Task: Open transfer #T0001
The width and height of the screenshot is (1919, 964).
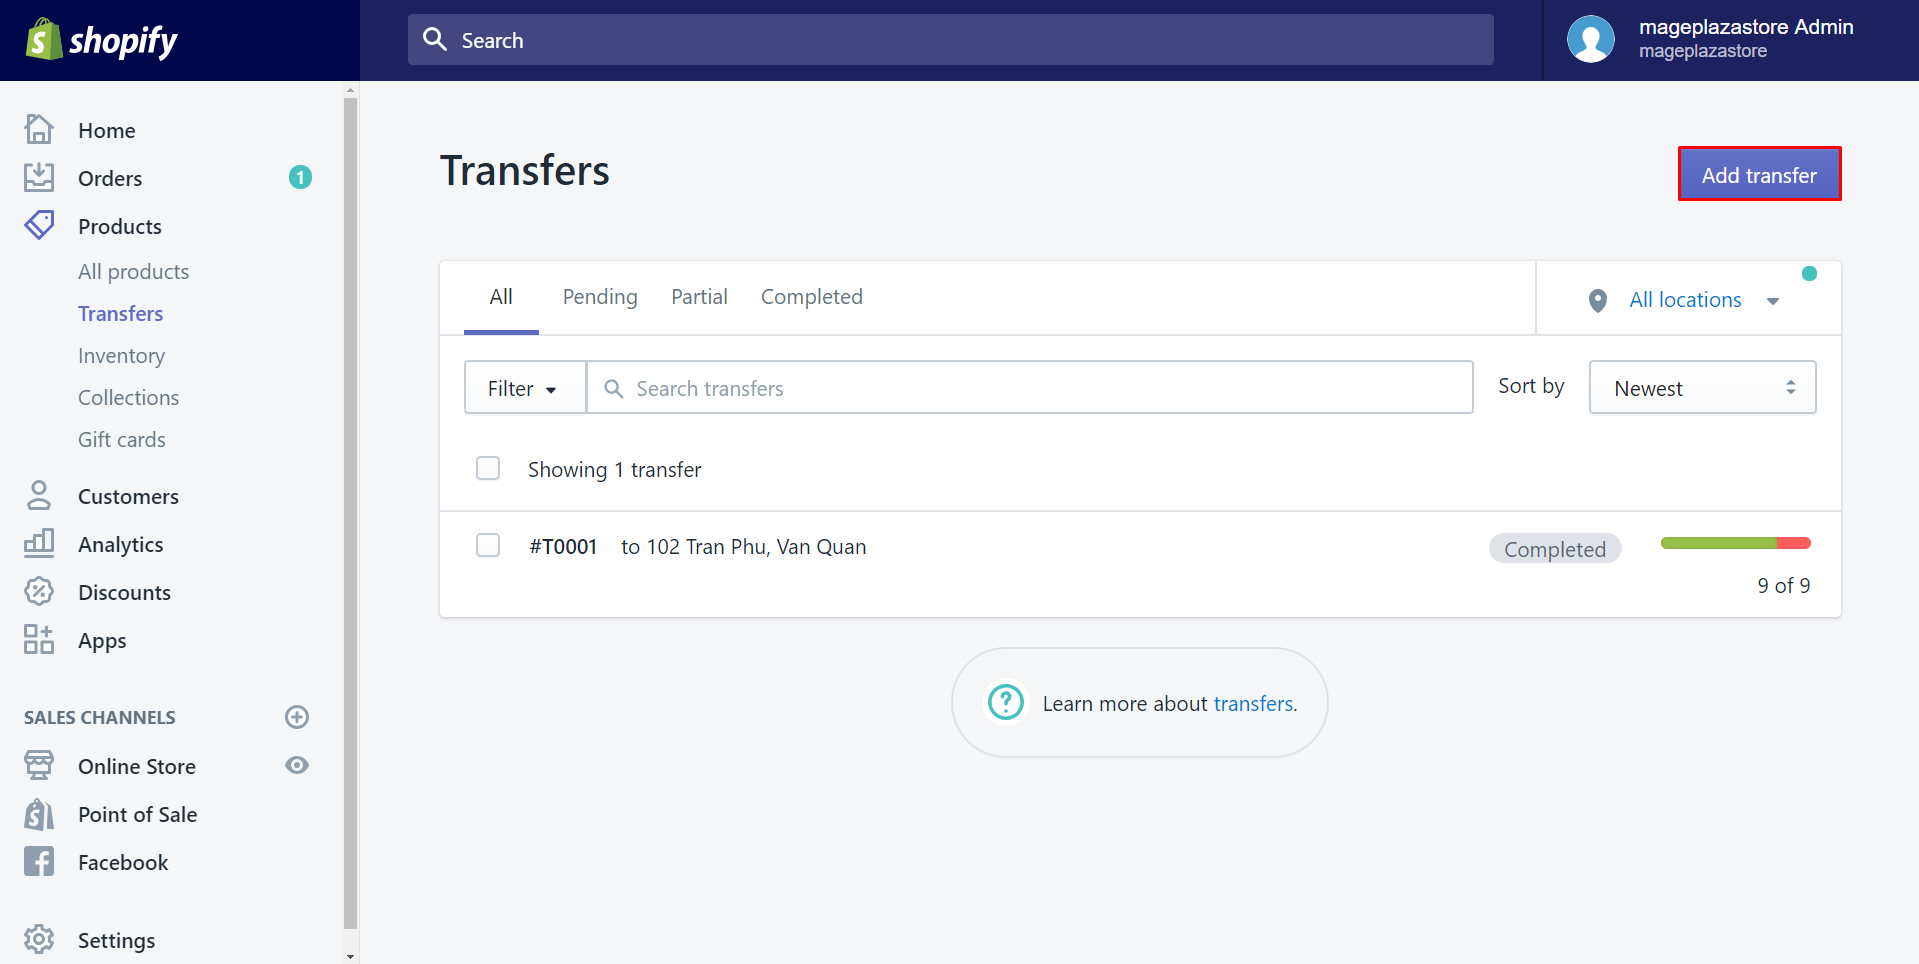Action: 563,546
